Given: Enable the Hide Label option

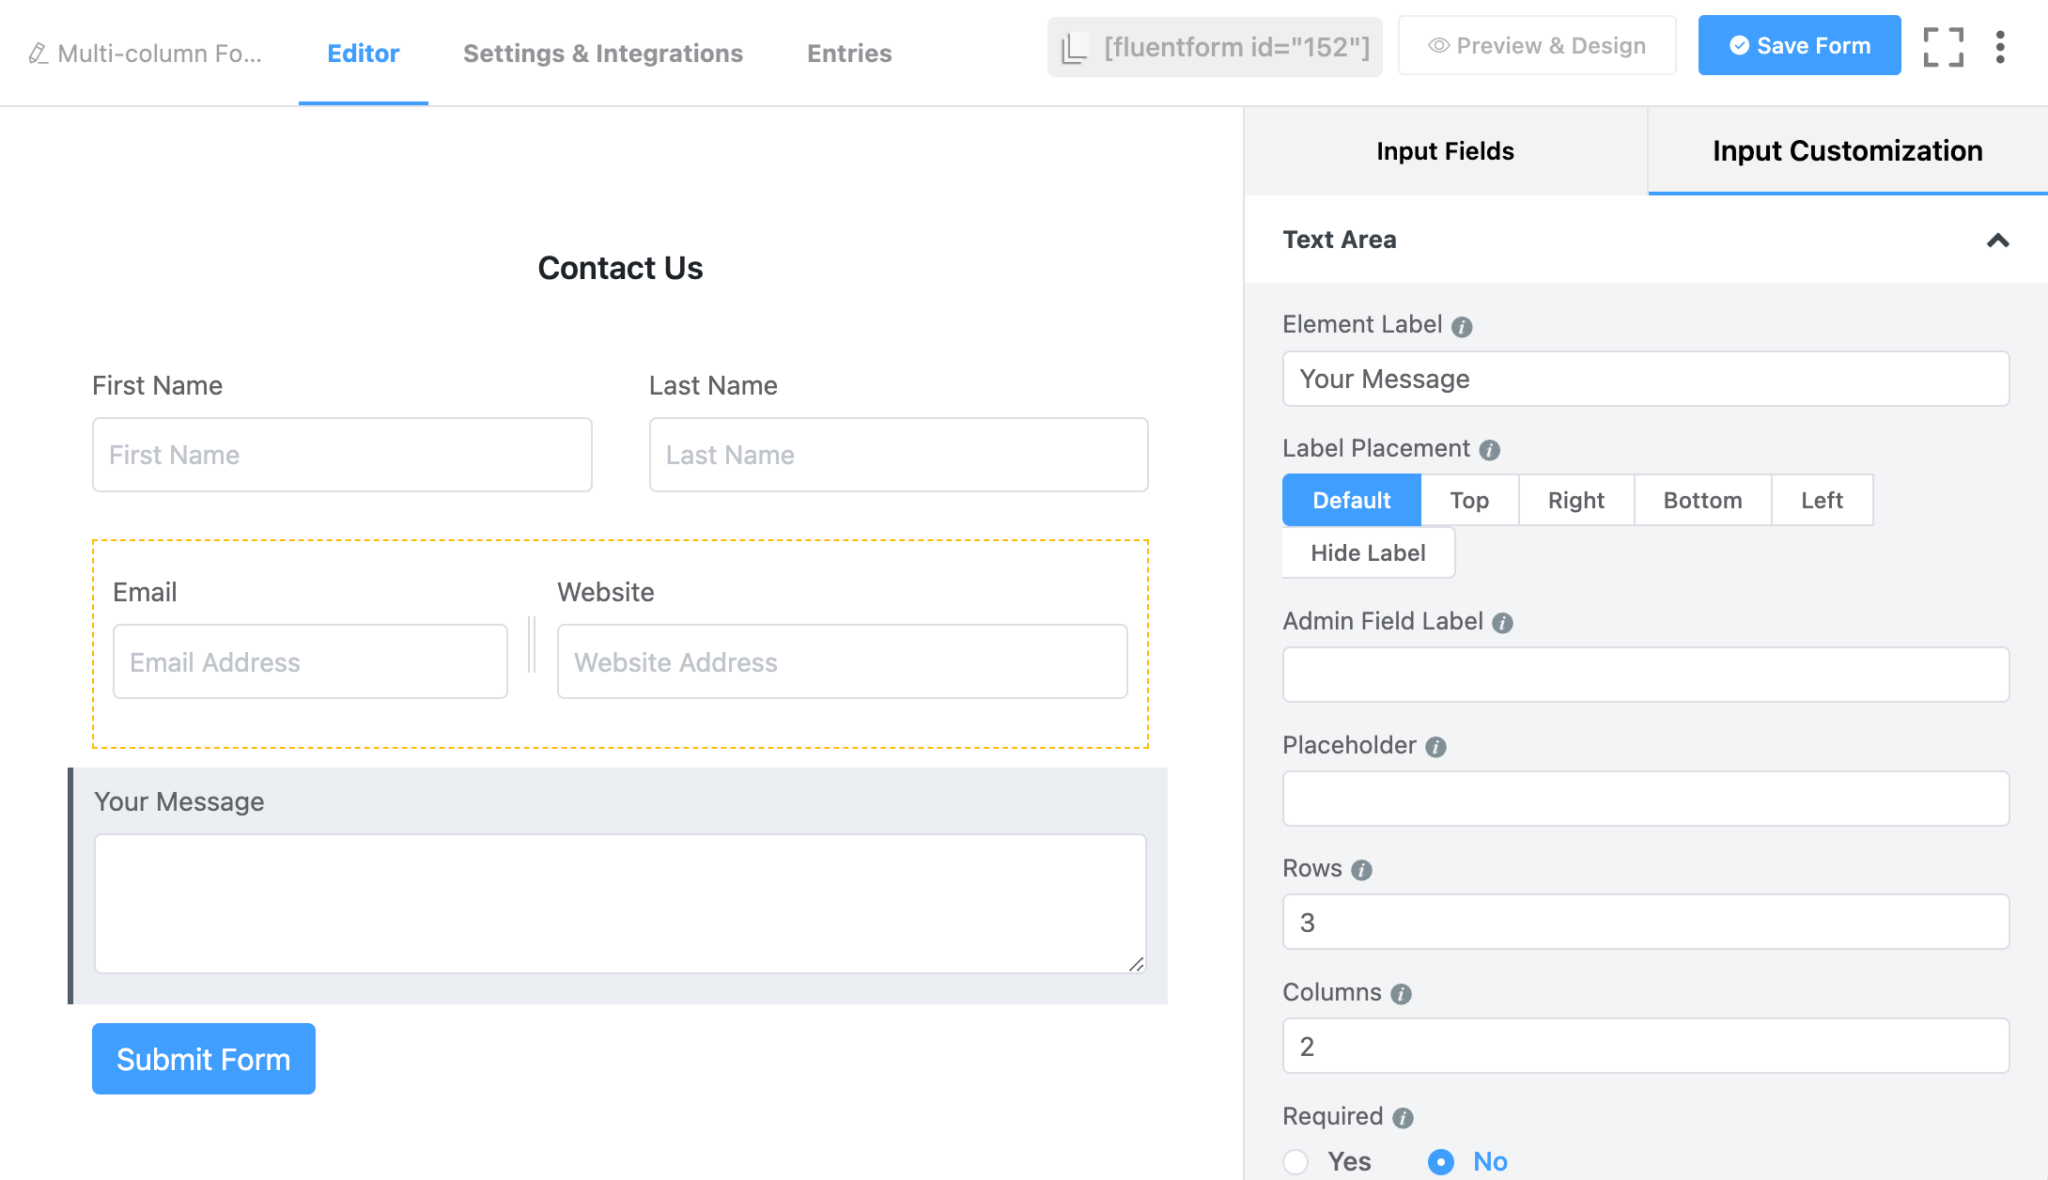Looking at the screenshot, I should pyautogui.click(x=1367, y=552).
